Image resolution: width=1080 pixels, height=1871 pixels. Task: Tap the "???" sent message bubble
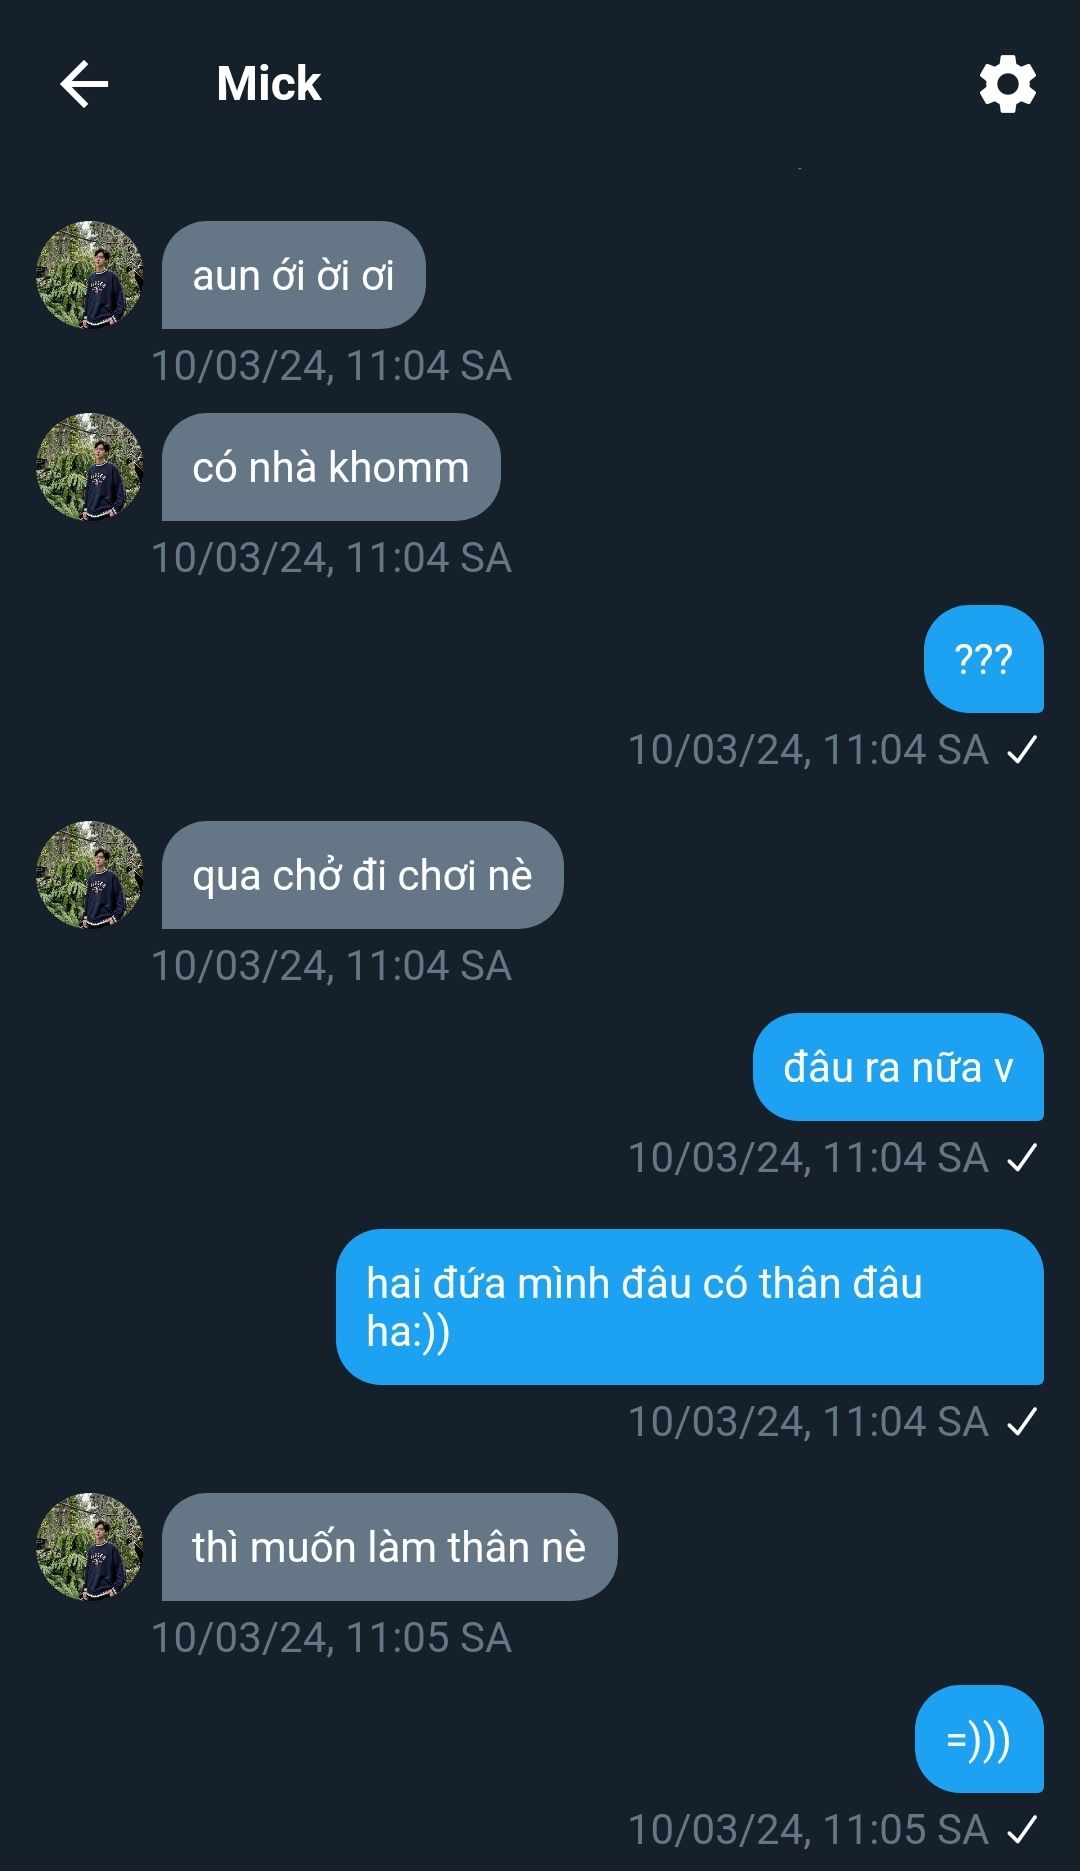pyautogui.click(x=983, y=659)
